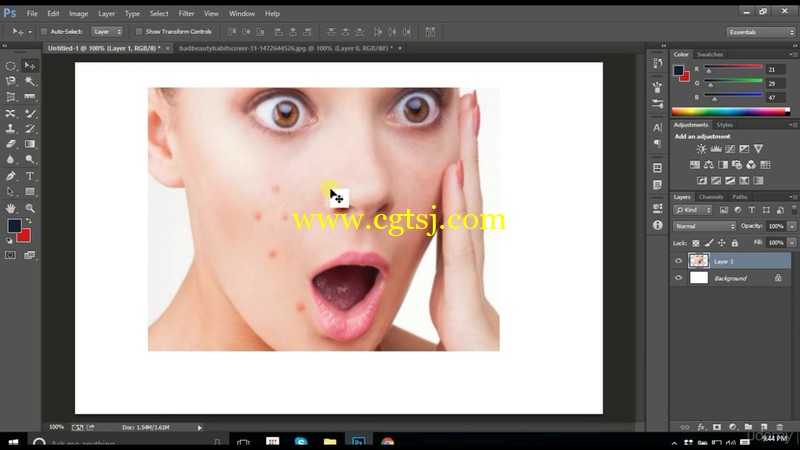Image resolution: width=800 pixels, height=450 pixels.
Task: Toggle layer filtering switch on
Action: [794, 210]
